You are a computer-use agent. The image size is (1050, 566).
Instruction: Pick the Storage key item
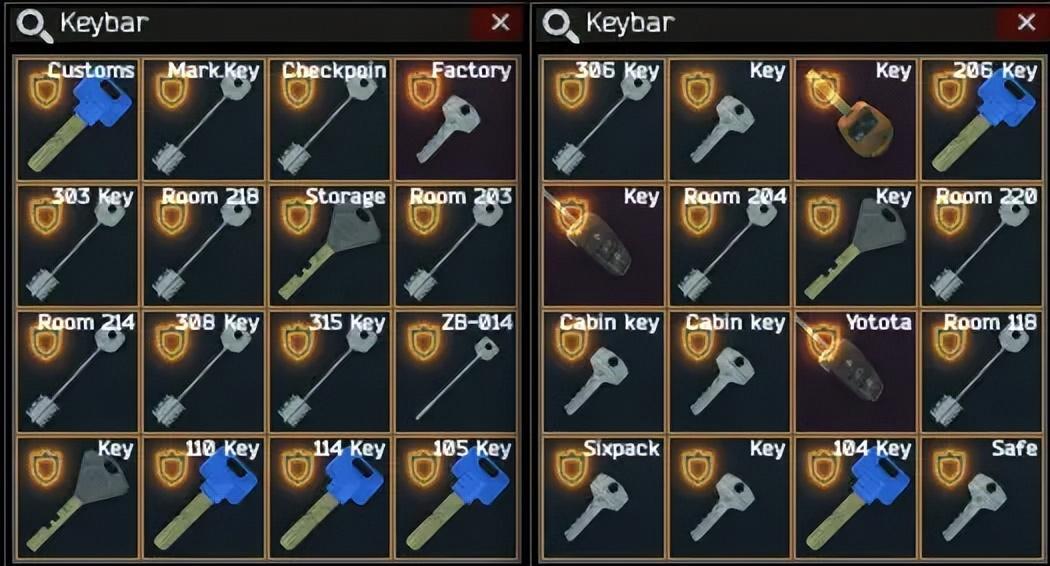(329, 245)
